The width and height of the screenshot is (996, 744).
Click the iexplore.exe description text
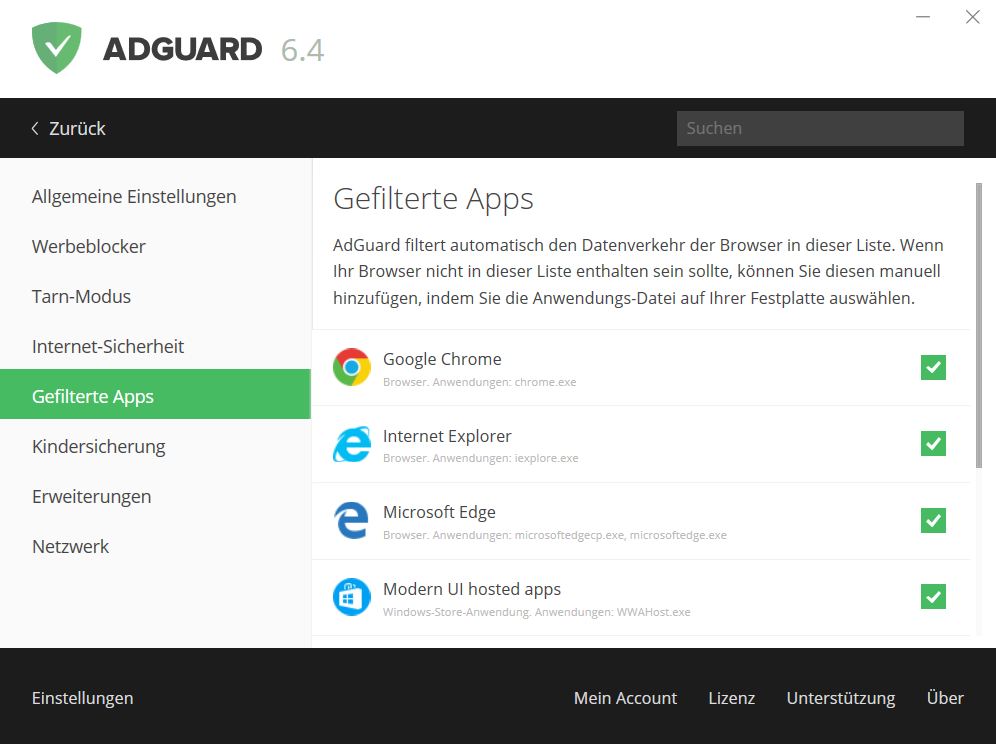(481, 458)
